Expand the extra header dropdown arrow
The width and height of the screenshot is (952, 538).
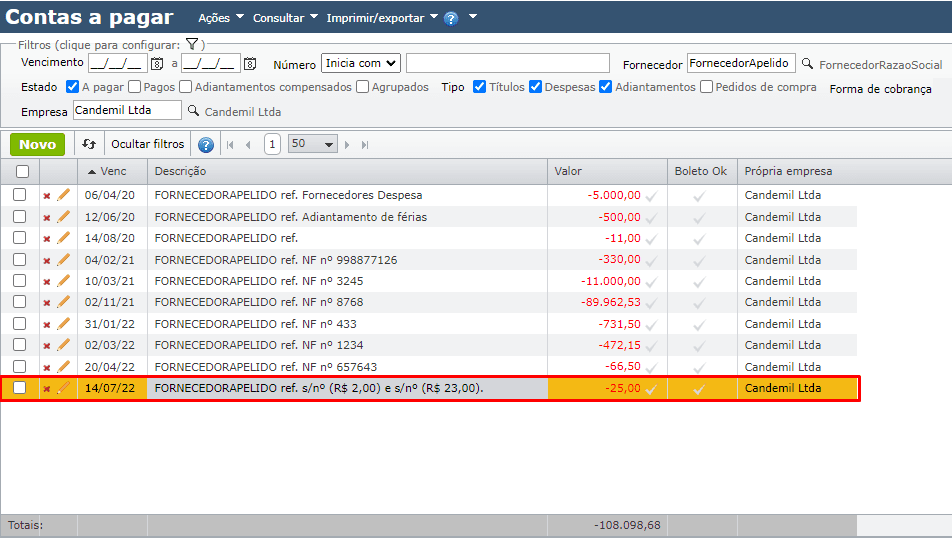click(473, 16)
